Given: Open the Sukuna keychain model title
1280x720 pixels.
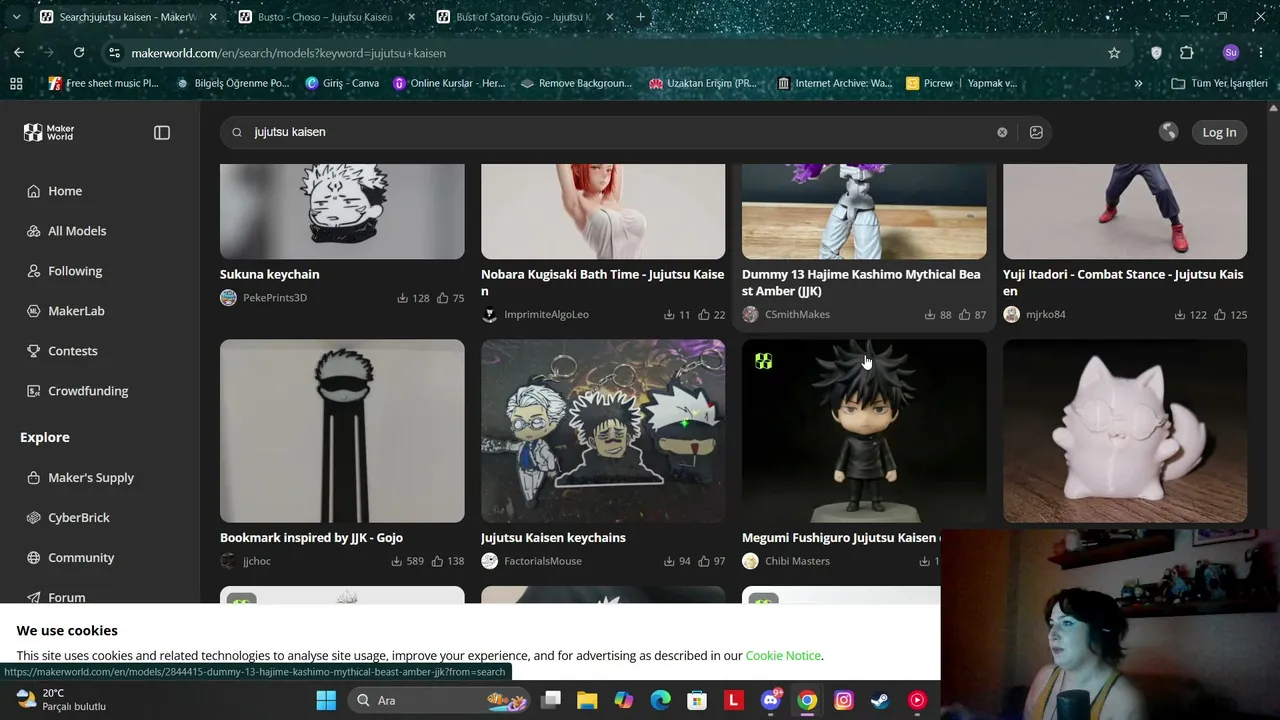Looking at the screenshot, I should 270,274.
